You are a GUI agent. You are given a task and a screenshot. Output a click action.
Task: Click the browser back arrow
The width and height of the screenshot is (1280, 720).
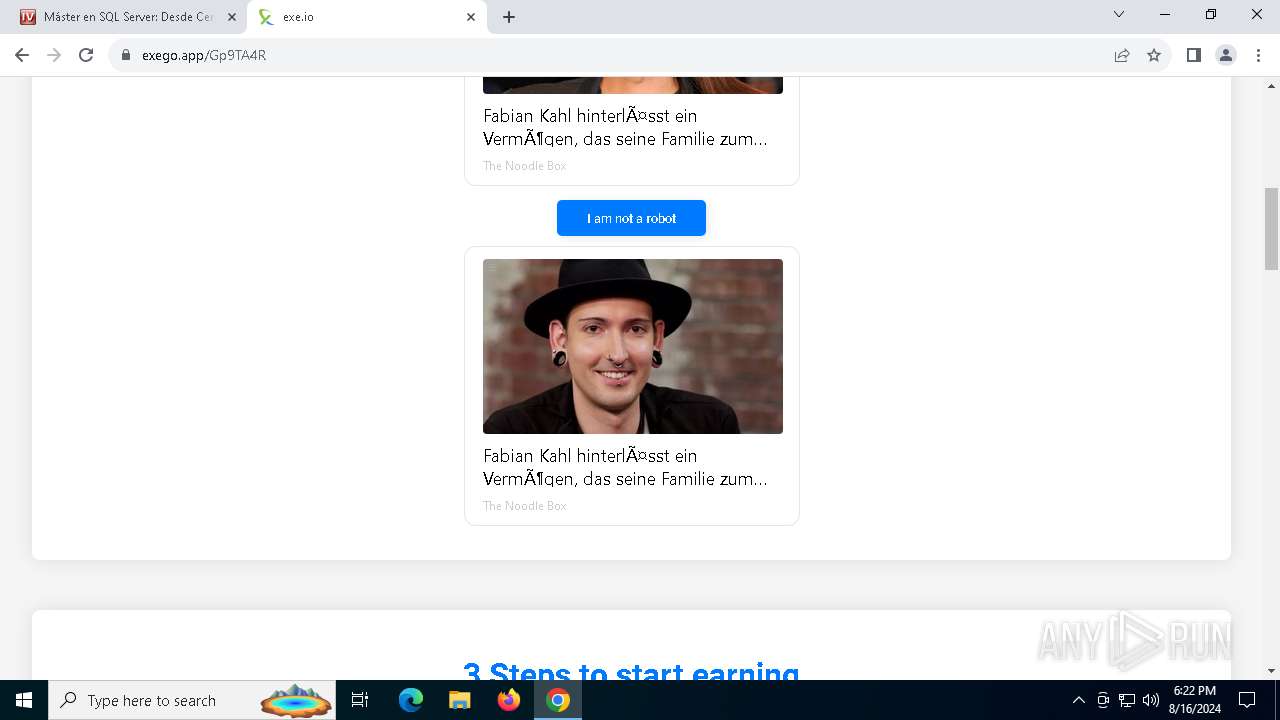pos(22,55)
